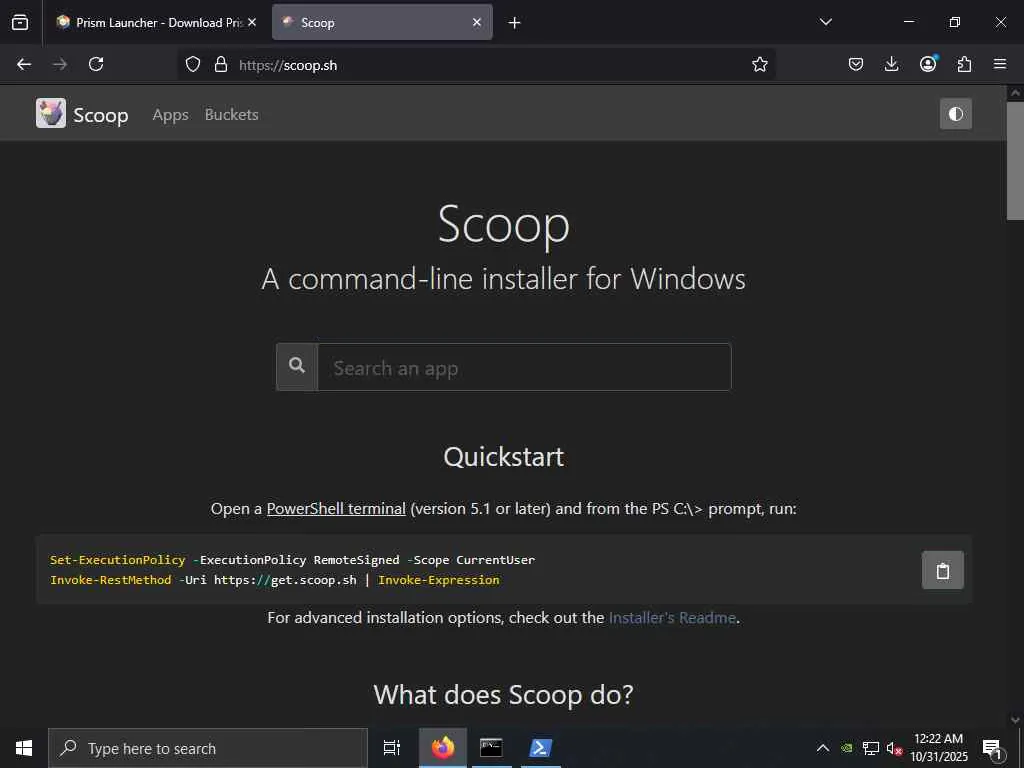Click the Windows taskbar search box
This screenshot has width=1024, height=768.
pos(208,748)
